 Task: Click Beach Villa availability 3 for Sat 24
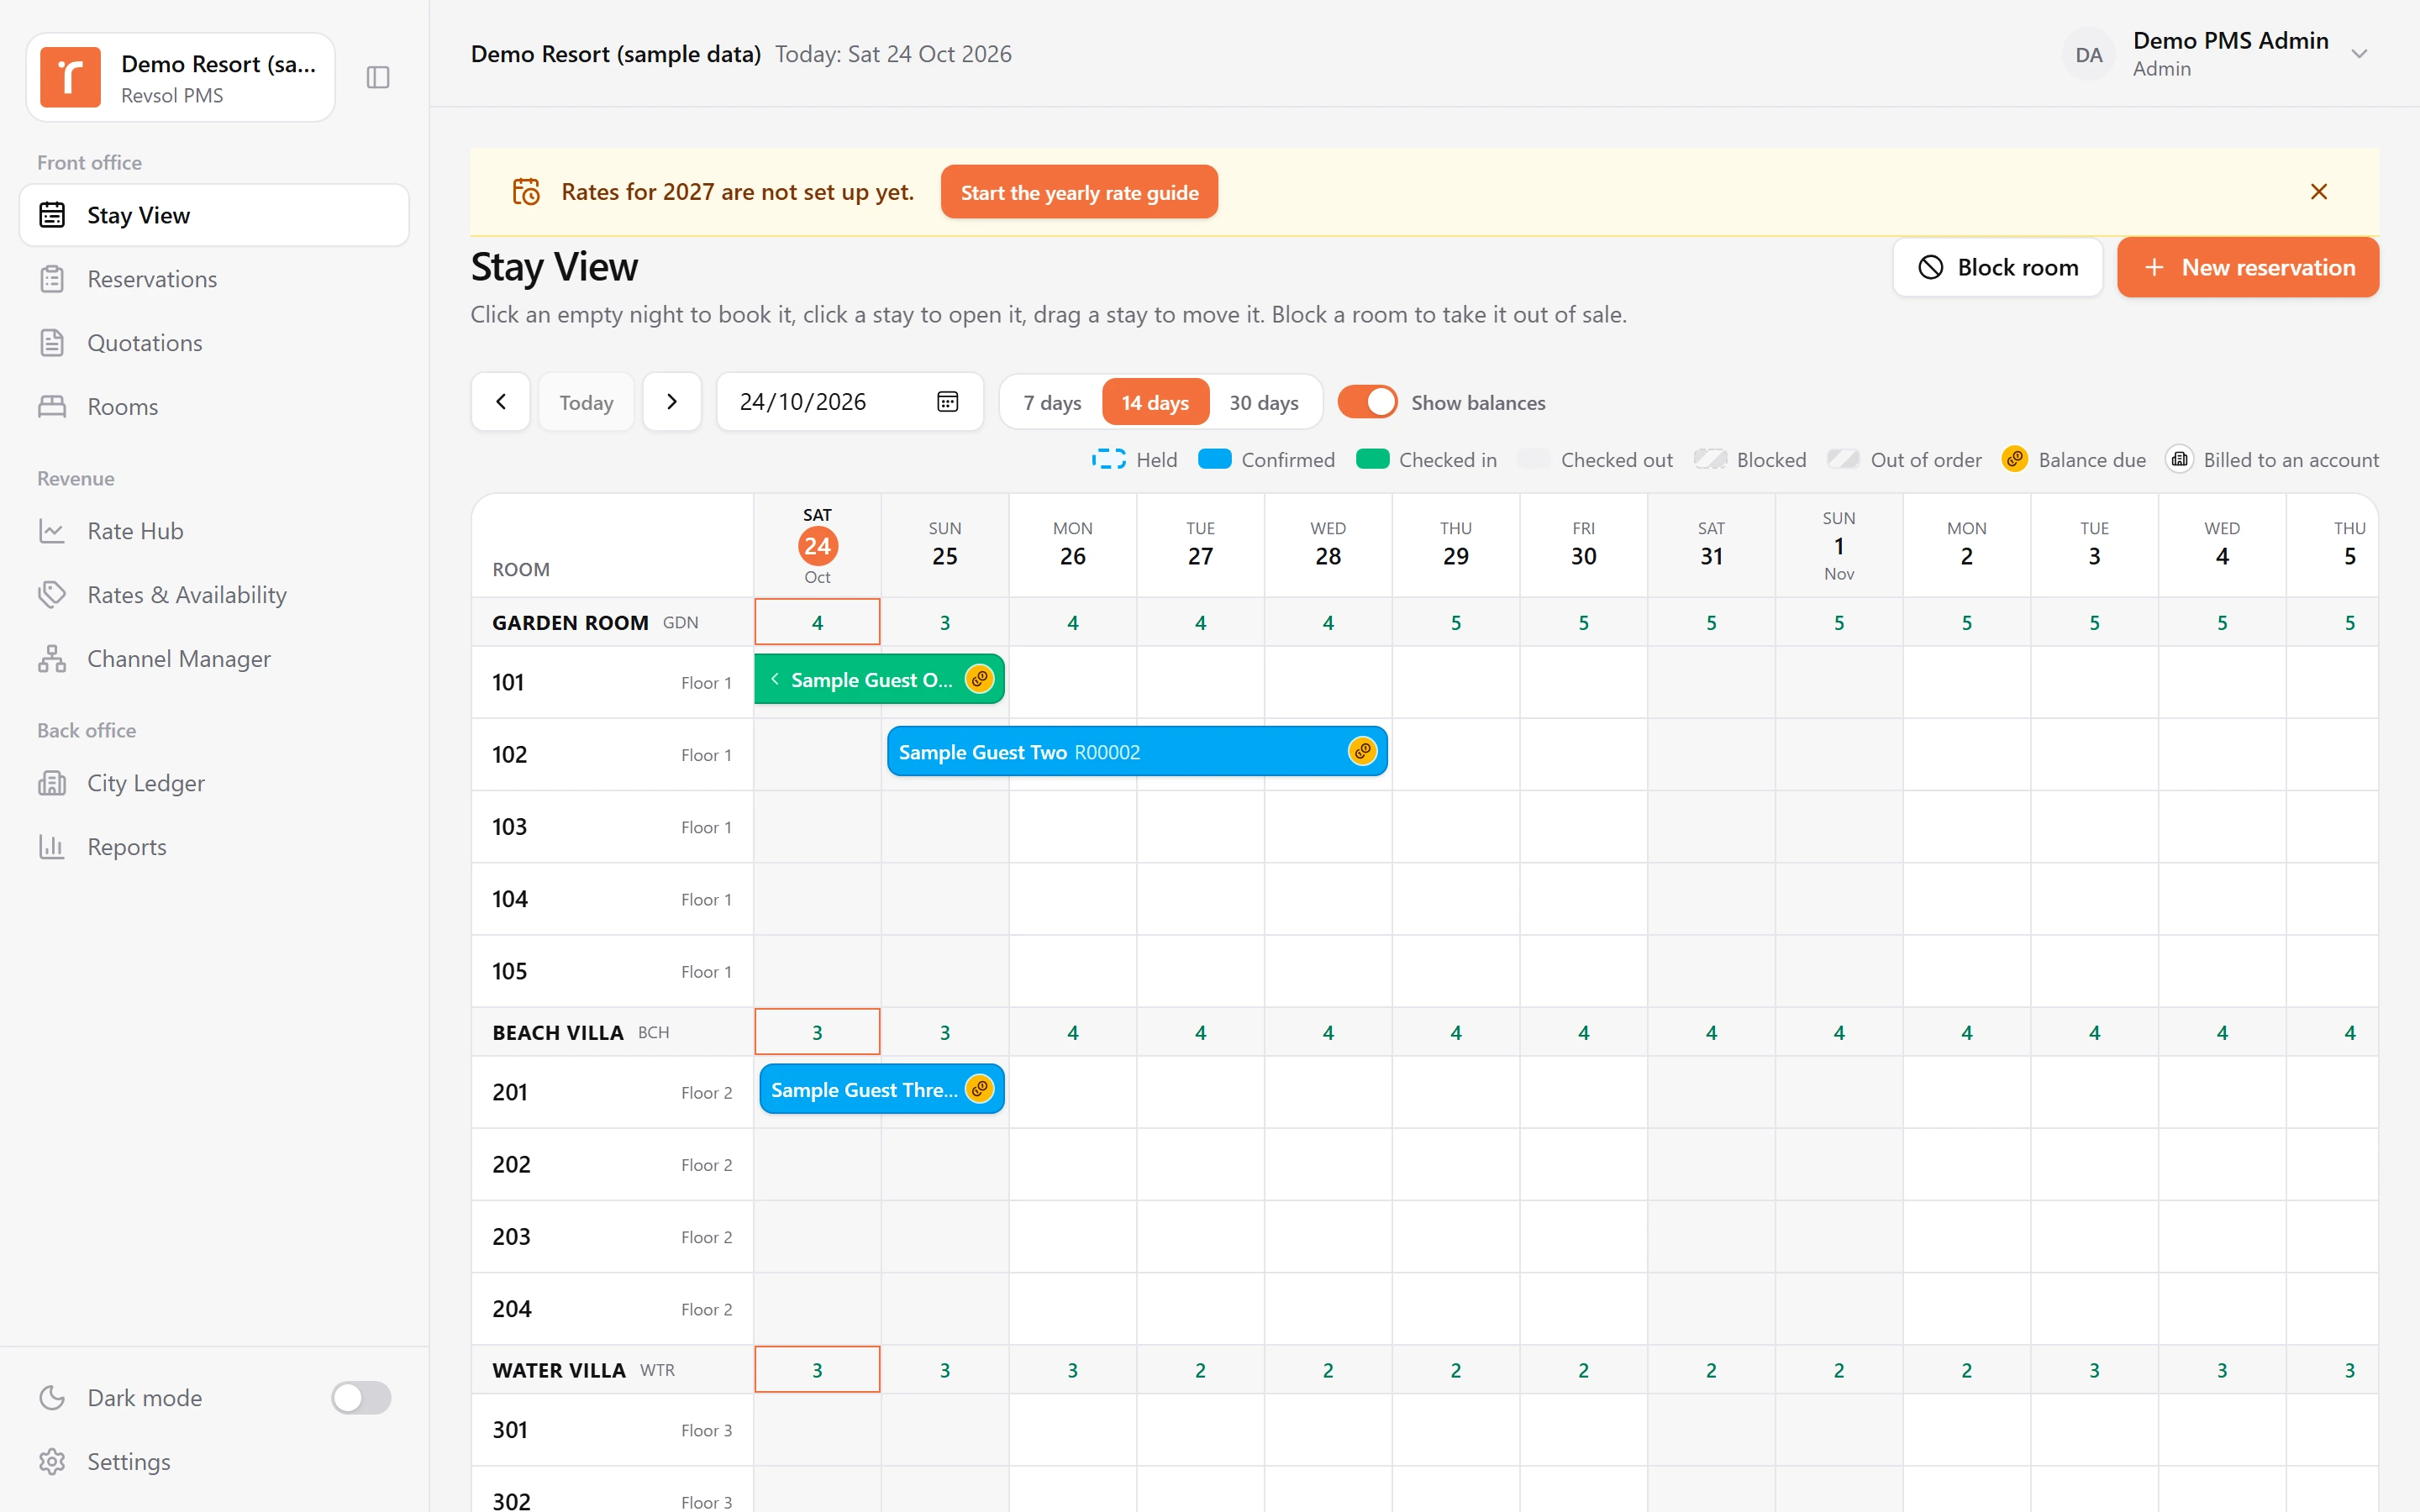(x=817, y=1032)
